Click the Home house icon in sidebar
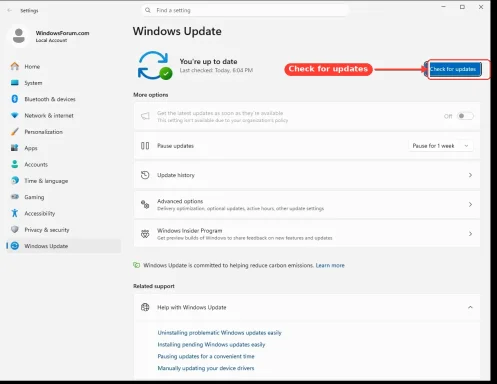Screen dimensions: 497x384 coord(15,66)
